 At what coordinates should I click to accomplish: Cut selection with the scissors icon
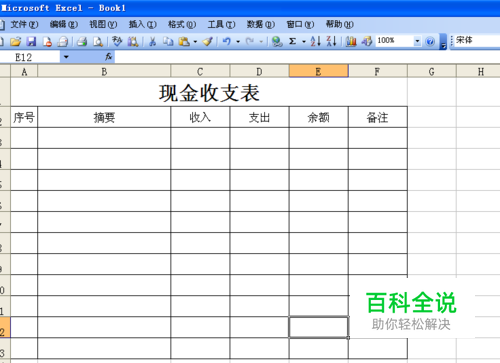coord(152,41)
